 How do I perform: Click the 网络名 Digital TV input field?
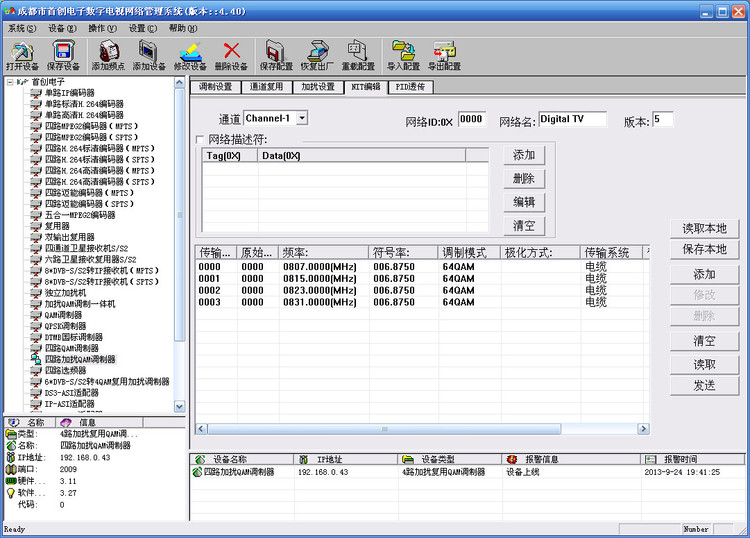click(x=572, y=119)
